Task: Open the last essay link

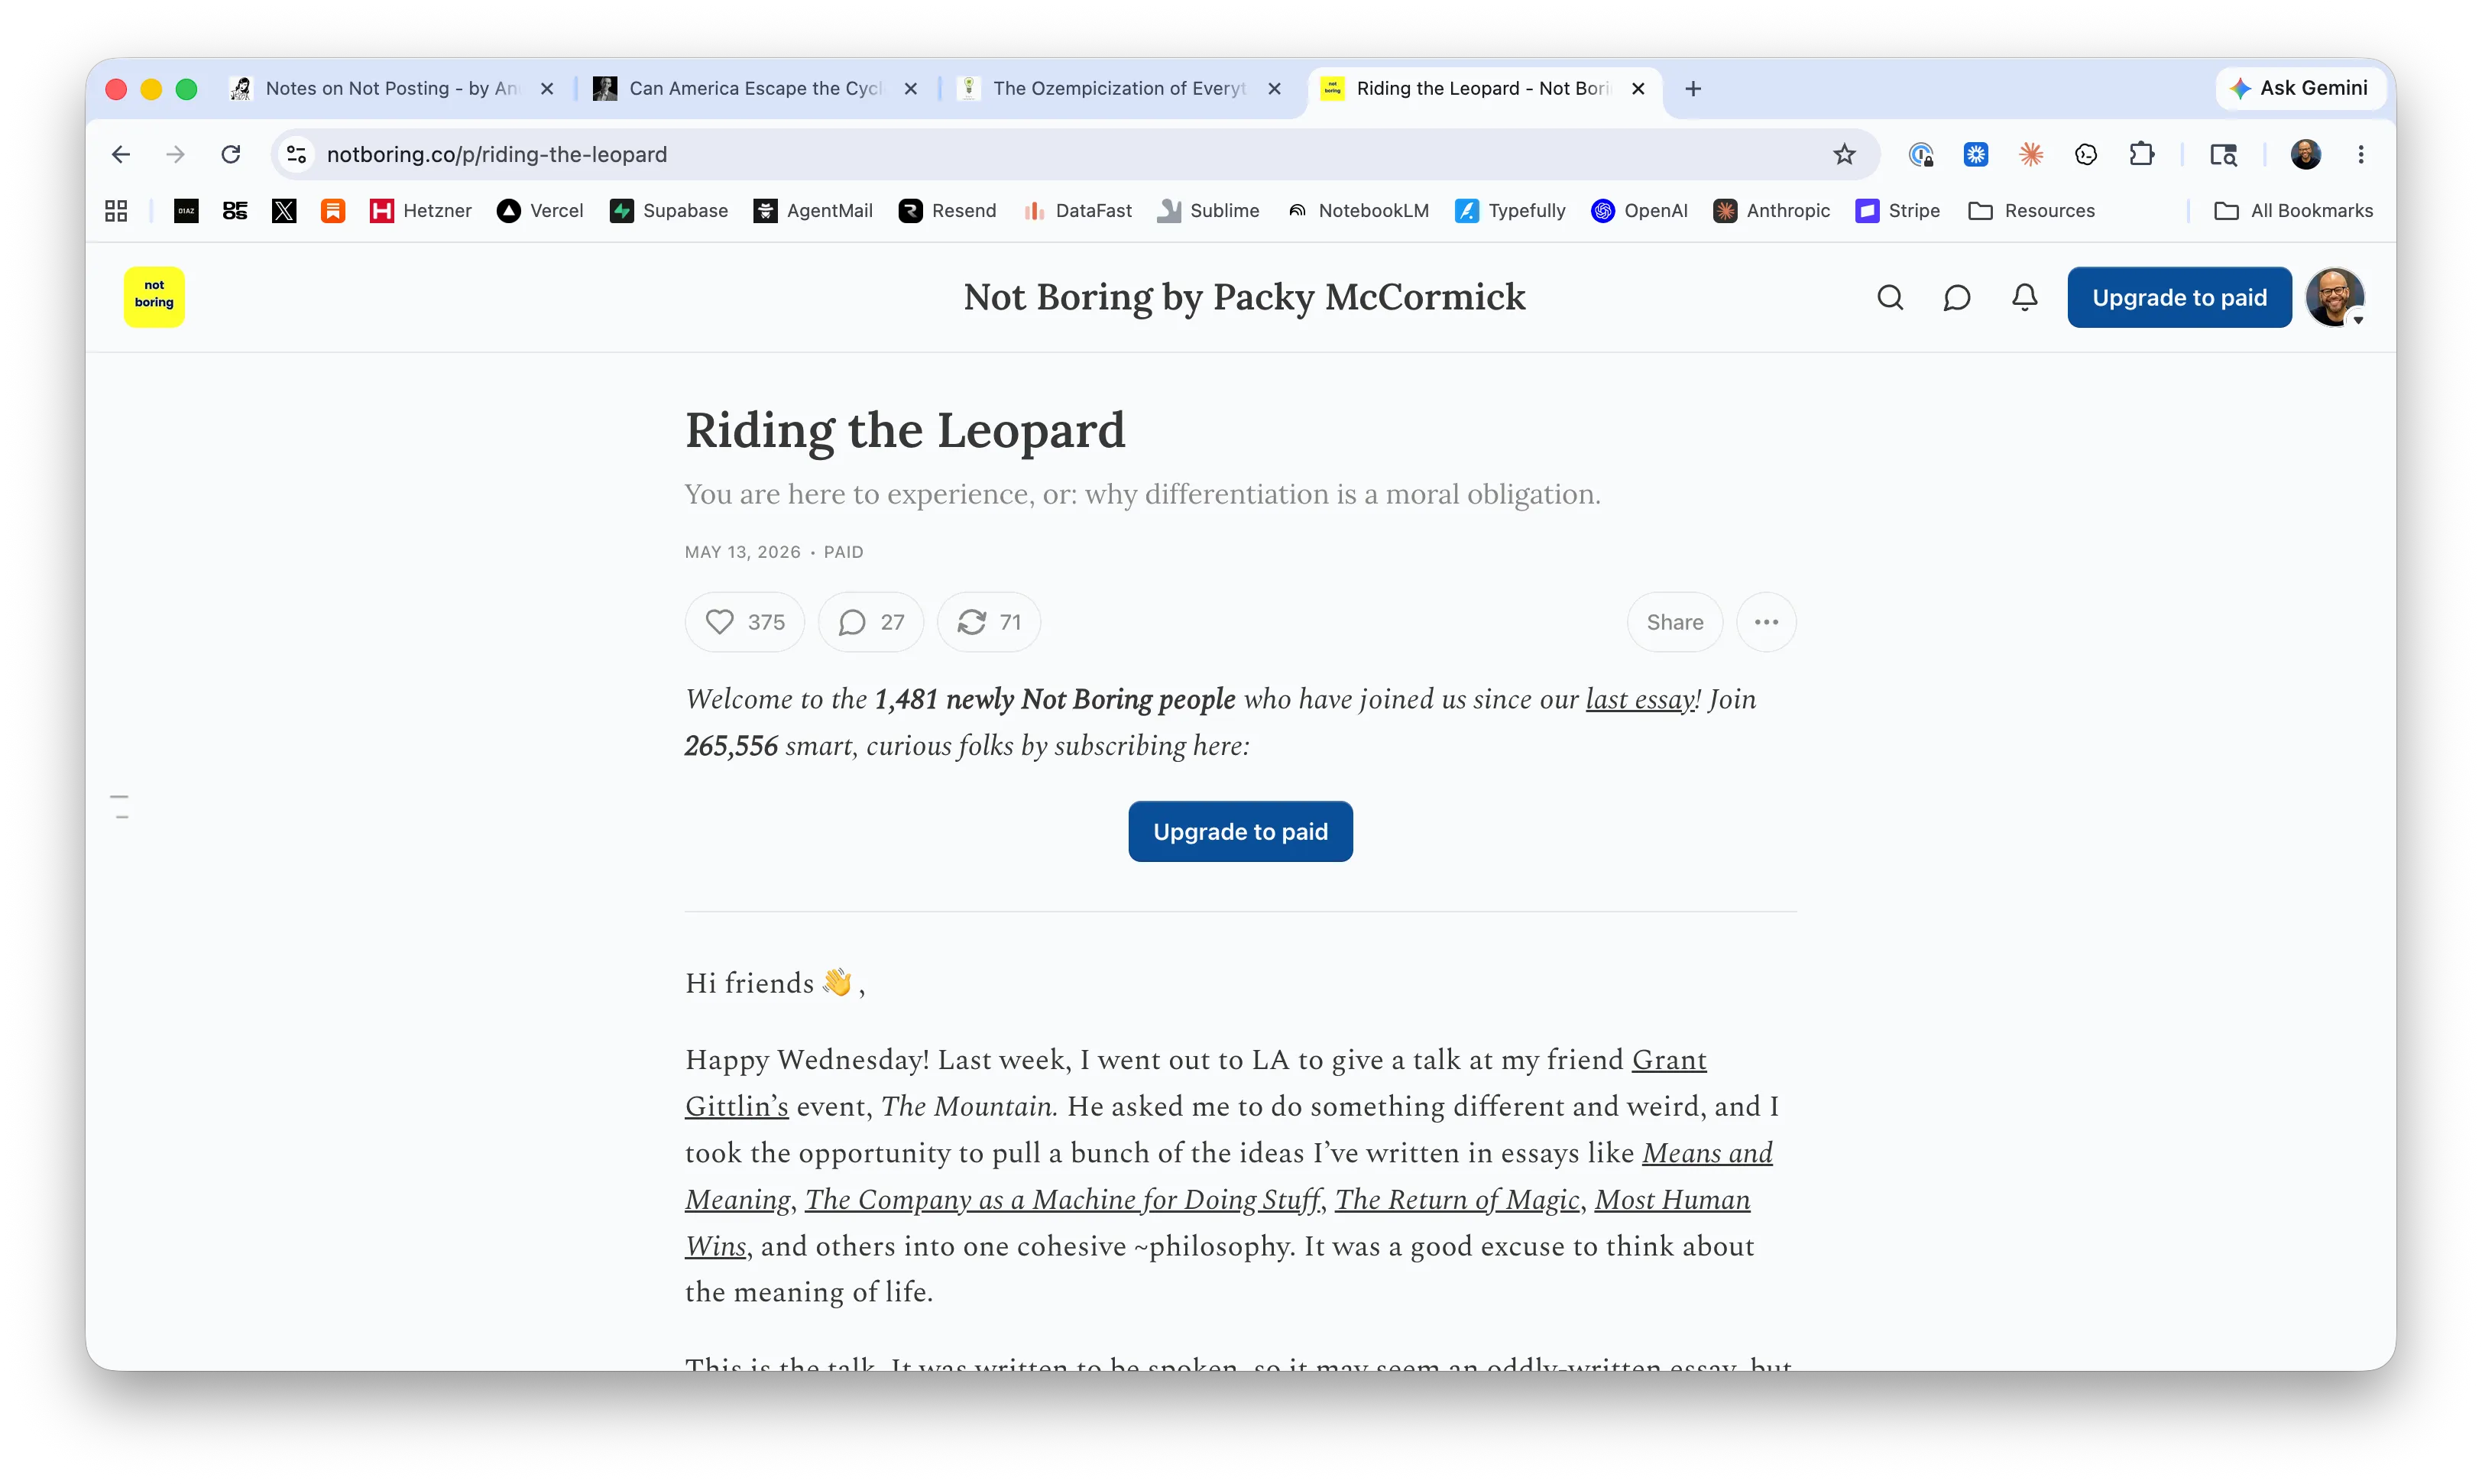Action: (x=1640, y=699)
